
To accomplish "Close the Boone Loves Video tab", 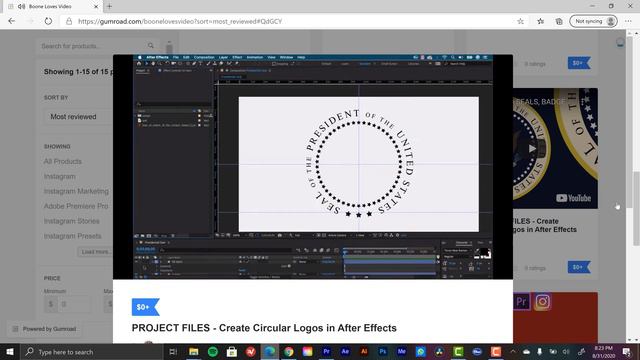I will tap(96, 7).
